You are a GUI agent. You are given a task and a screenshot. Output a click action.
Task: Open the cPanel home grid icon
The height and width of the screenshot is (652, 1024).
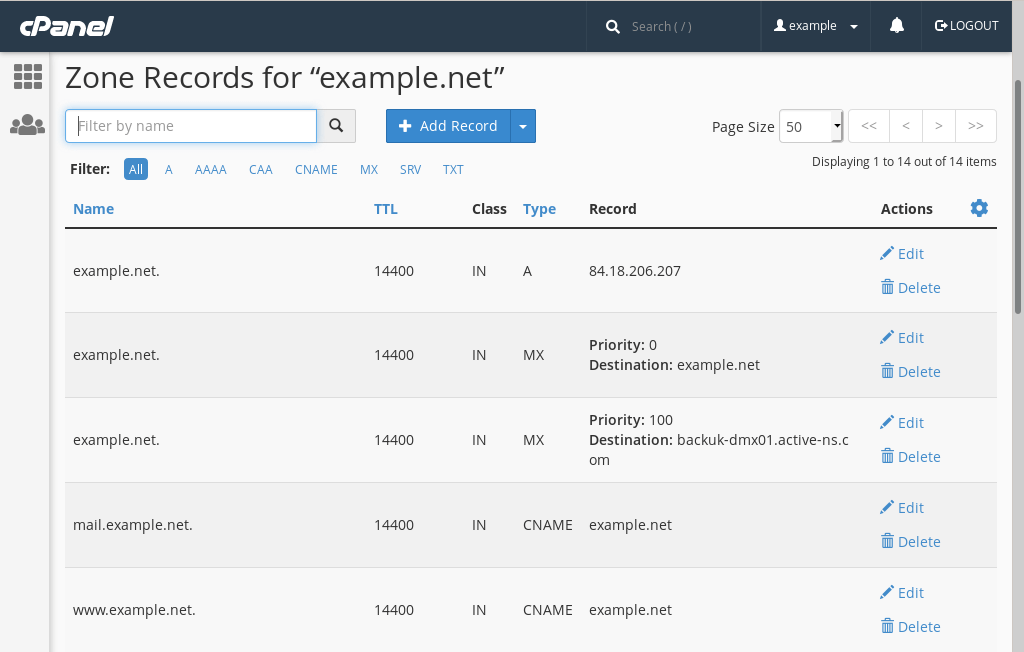tap(28, 77)
